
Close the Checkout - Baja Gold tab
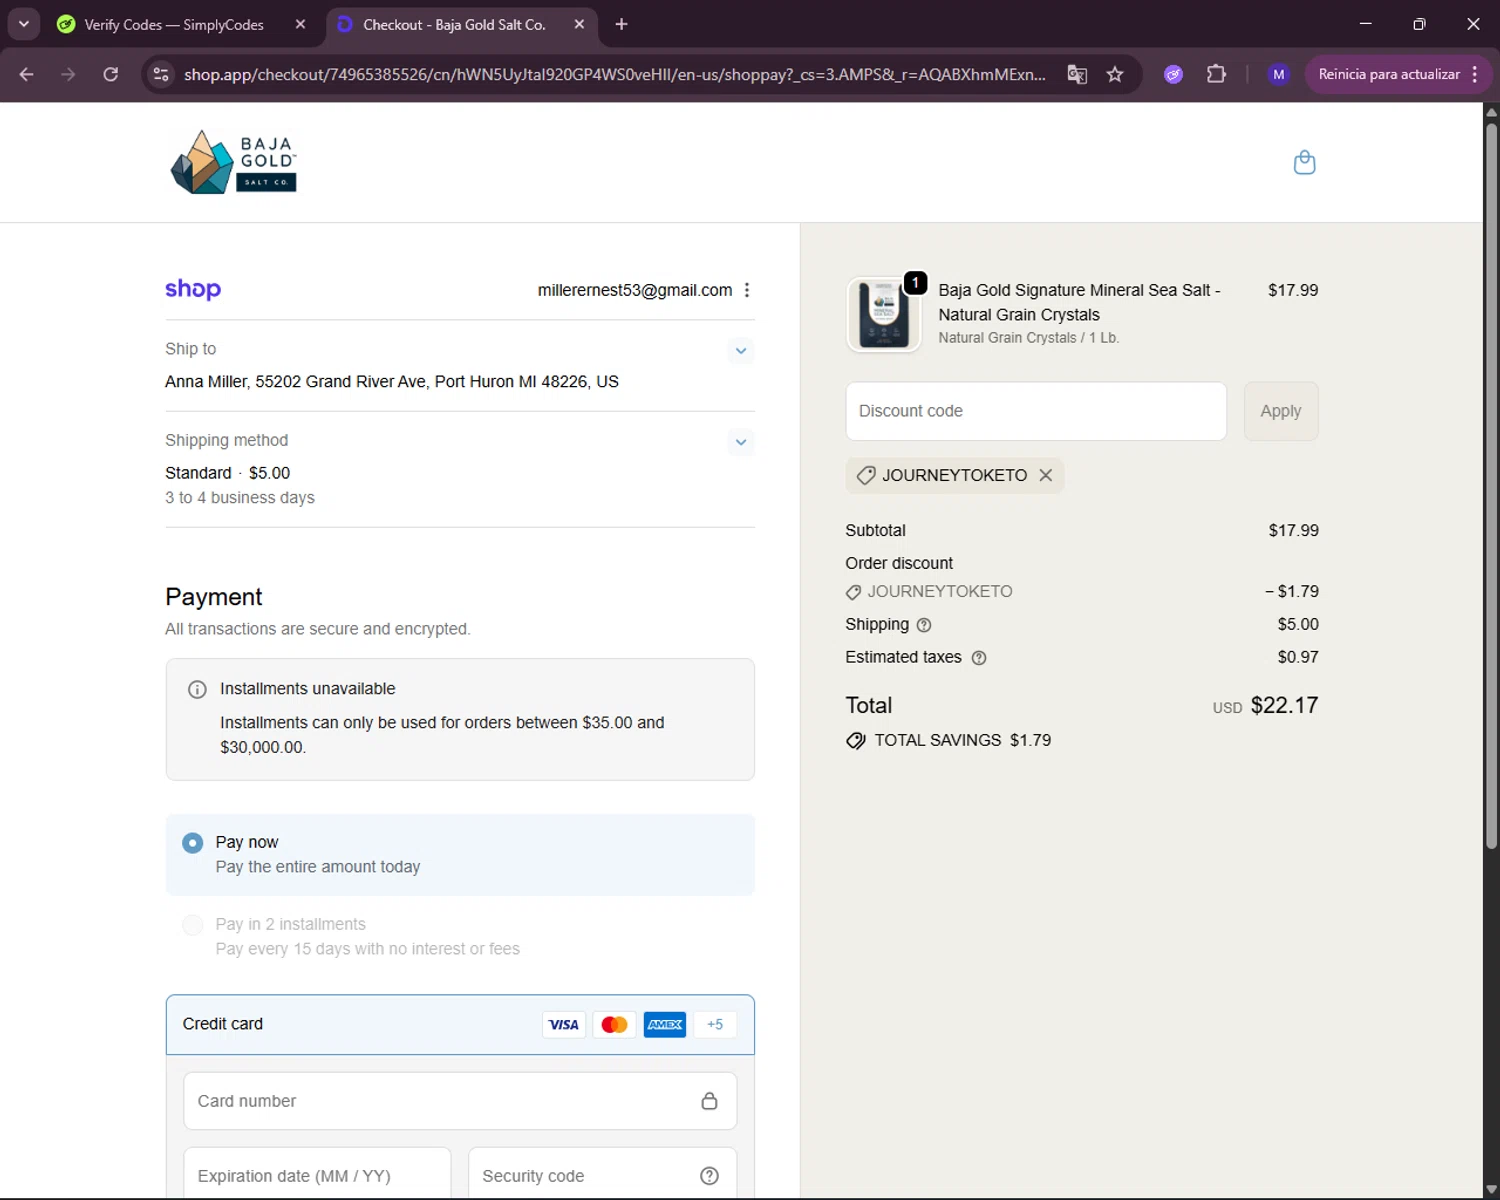(x=579, y=24)
